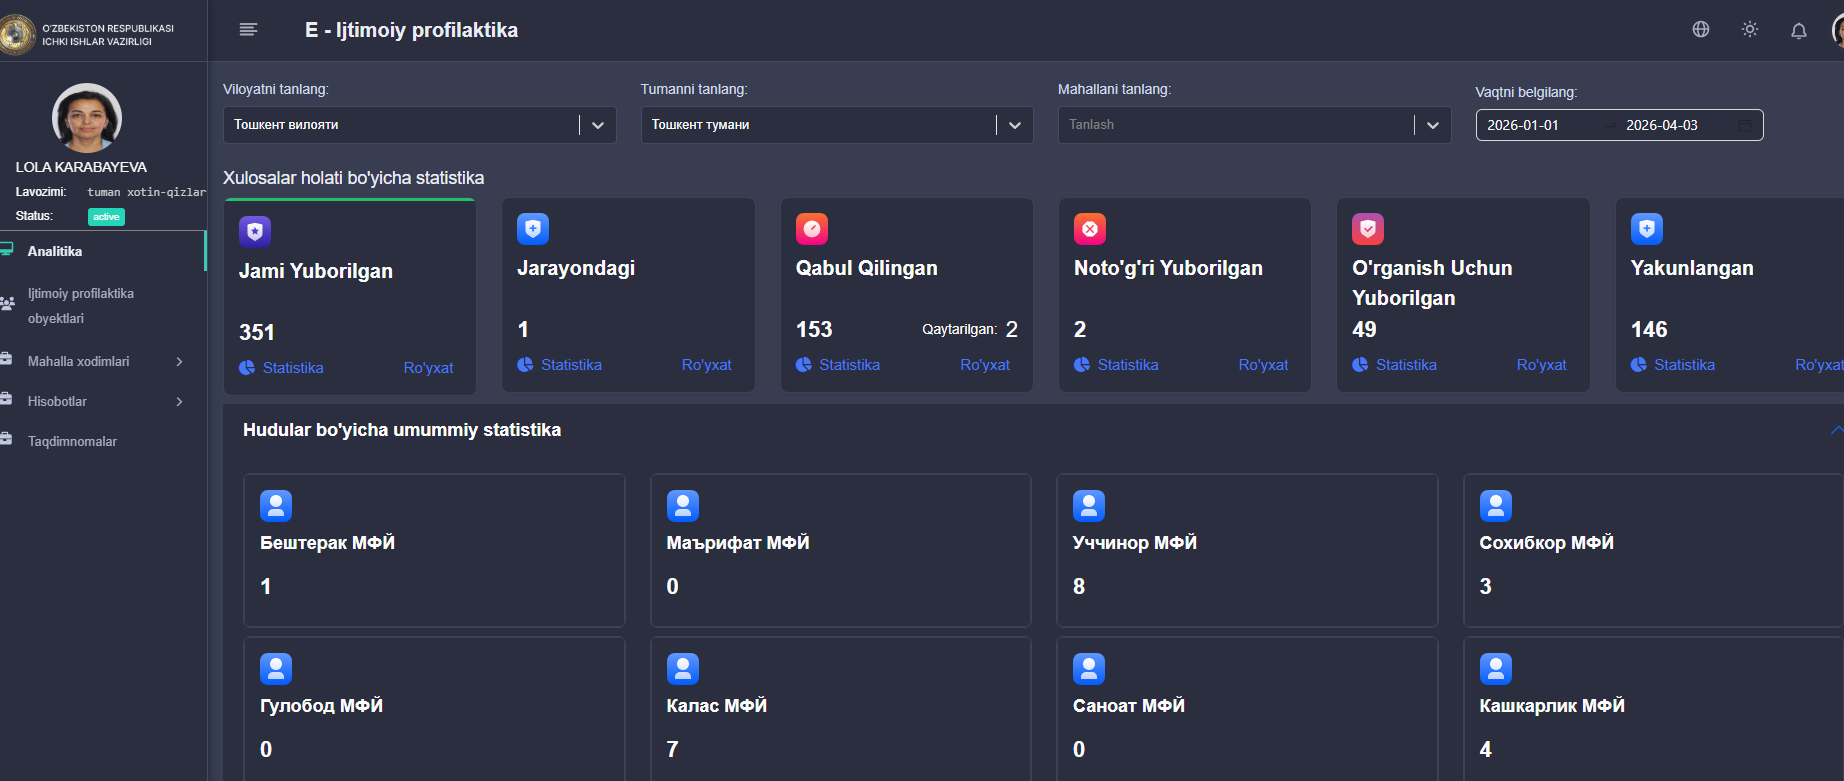Open the Mahallani tanlang dropdown
Viewport: 1844px width, 781px height.
coord(1255,125)
